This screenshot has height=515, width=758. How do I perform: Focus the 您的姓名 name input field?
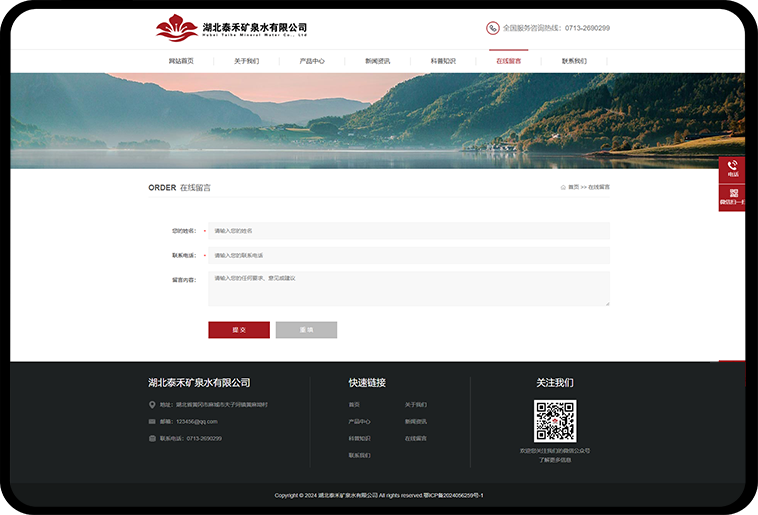point(408,231)
